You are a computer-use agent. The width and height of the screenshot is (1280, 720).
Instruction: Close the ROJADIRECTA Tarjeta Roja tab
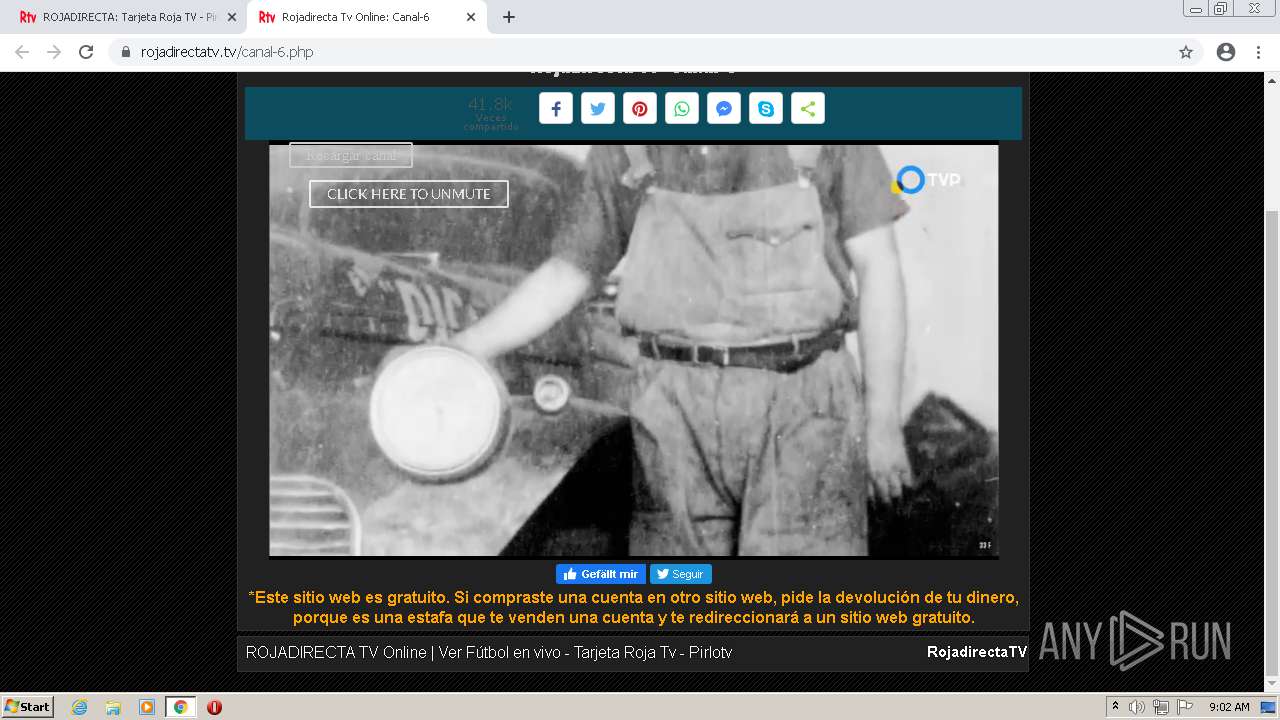coord(231,17)
